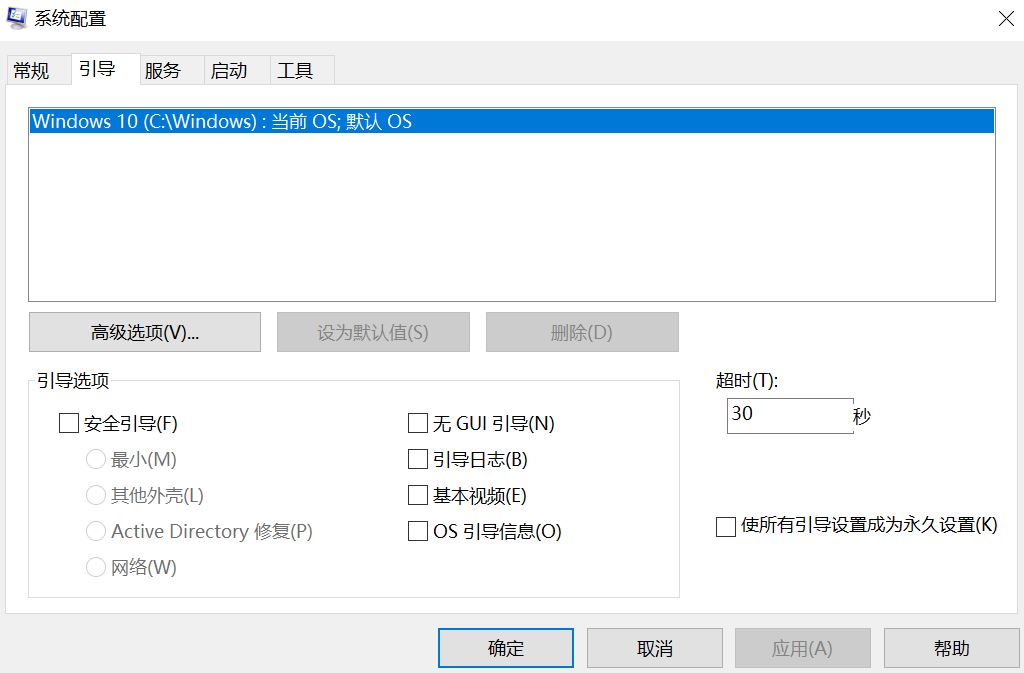启用无 GUI 引导
This screenshot has height=673, width=1024.
(x=417, y=422)
